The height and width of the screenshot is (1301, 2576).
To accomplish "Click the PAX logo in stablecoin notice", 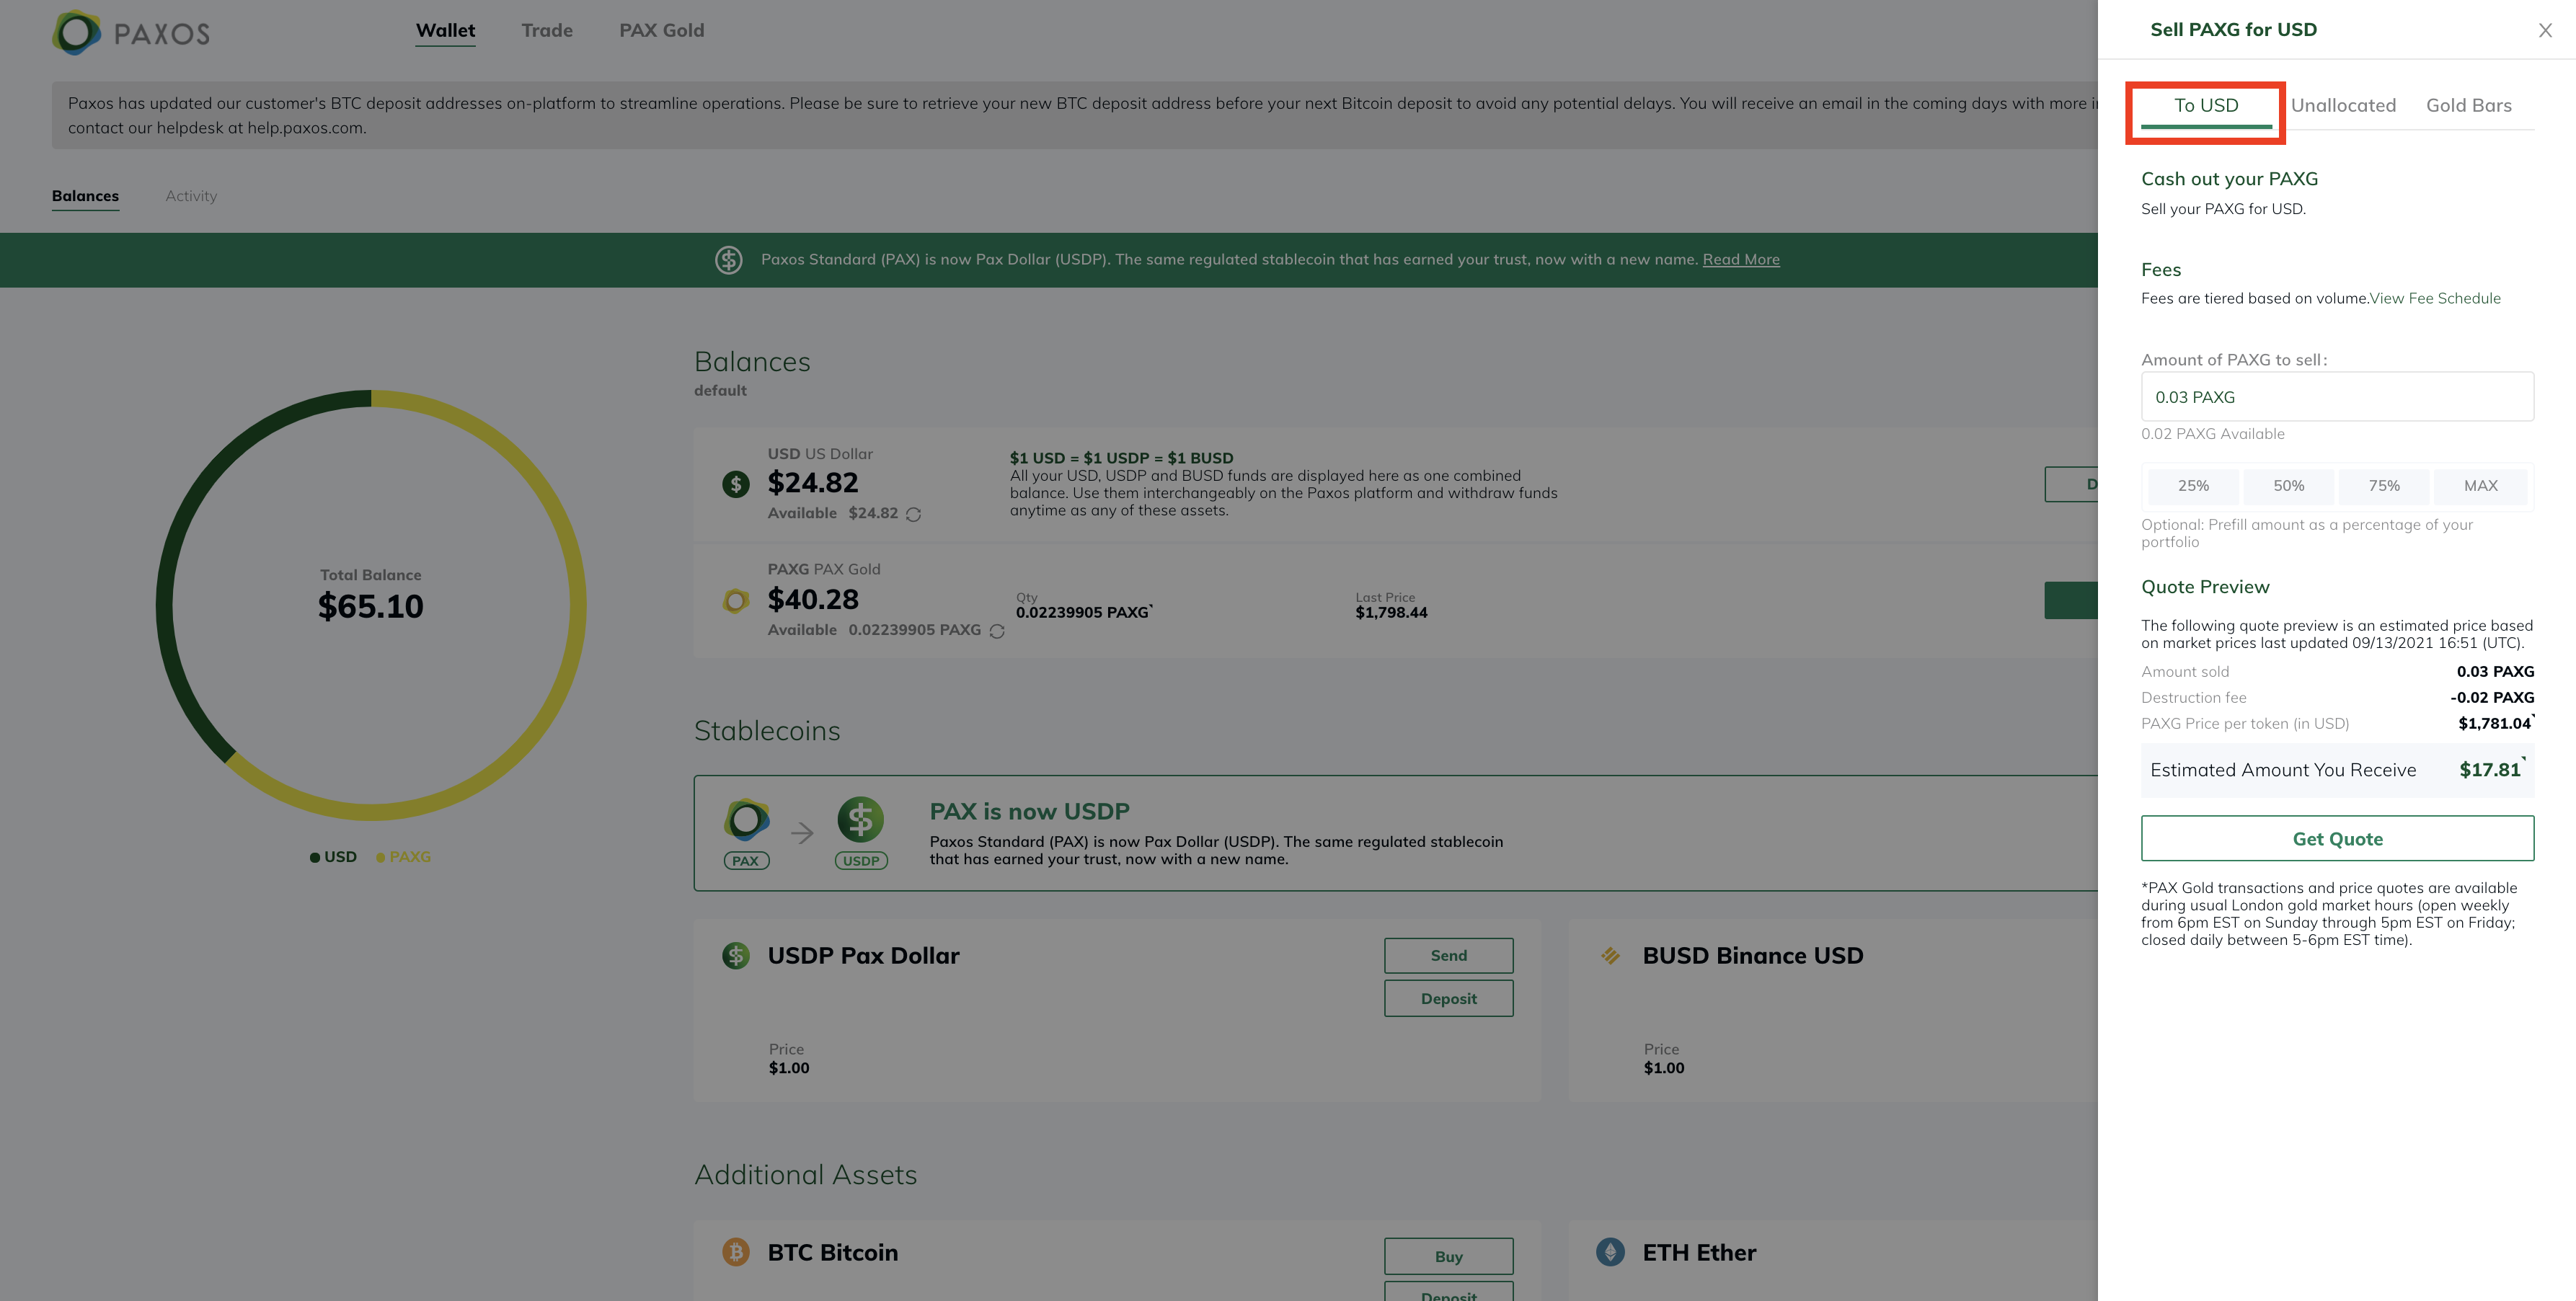I will [747, 820].
